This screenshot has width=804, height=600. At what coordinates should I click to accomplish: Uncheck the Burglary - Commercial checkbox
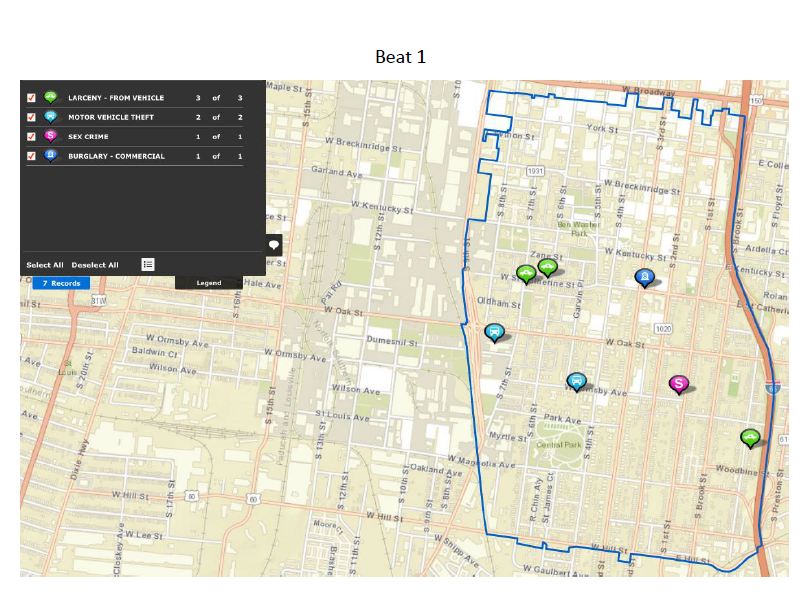point(31,156)
